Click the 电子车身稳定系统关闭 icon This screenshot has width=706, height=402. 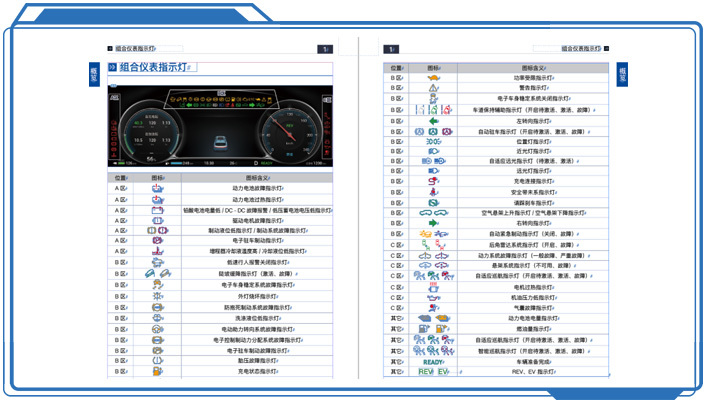tap(433, 98)
